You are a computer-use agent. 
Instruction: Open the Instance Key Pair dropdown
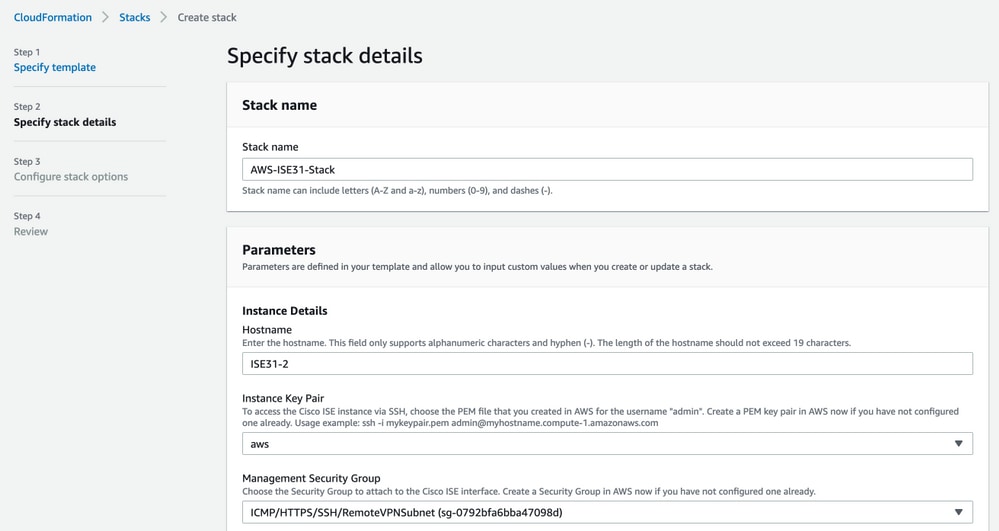(607, 444)
